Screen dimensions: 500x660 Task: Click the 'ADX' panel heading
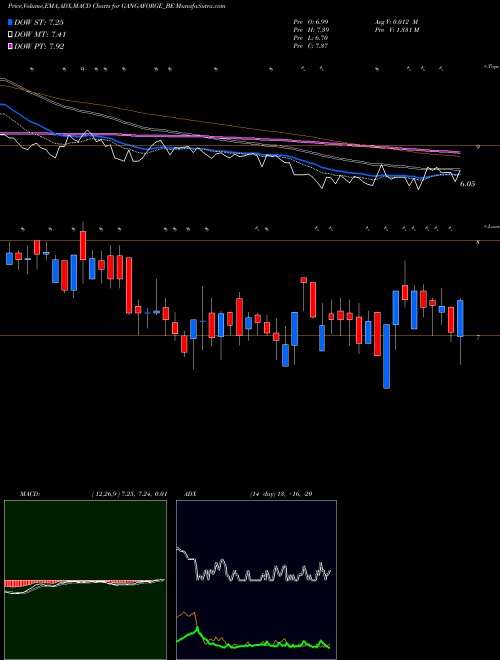(x=190, y=494)
